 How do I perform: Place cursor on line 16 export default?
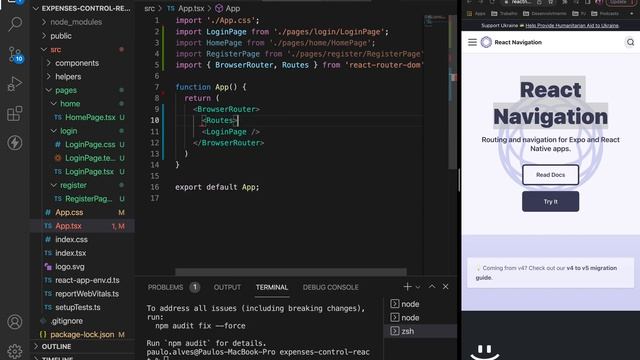[217, 187]
